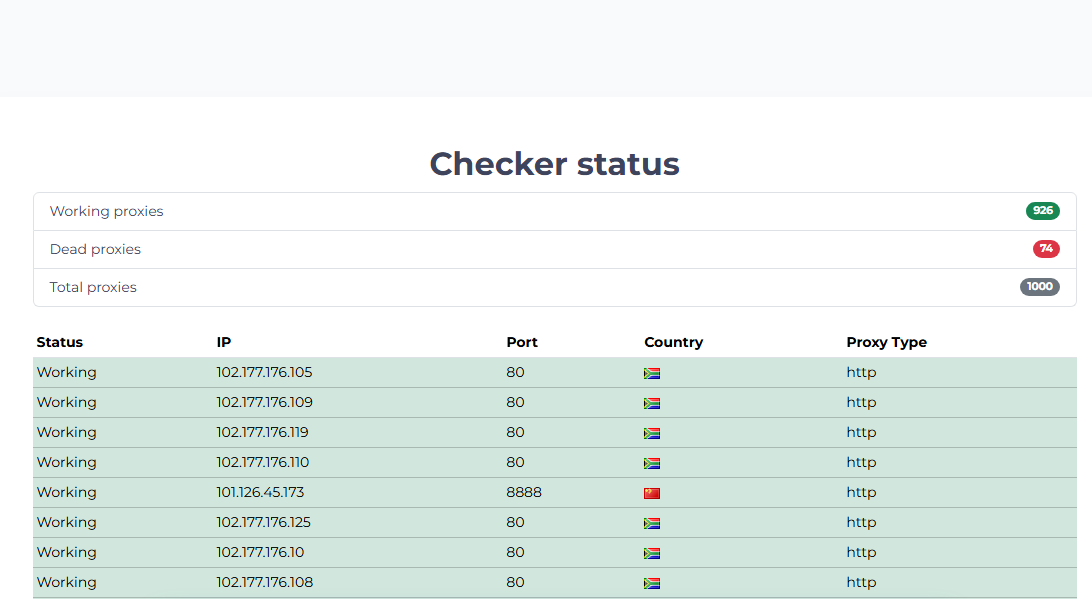
Task: Click the Checker status heading
Action: 554,164
